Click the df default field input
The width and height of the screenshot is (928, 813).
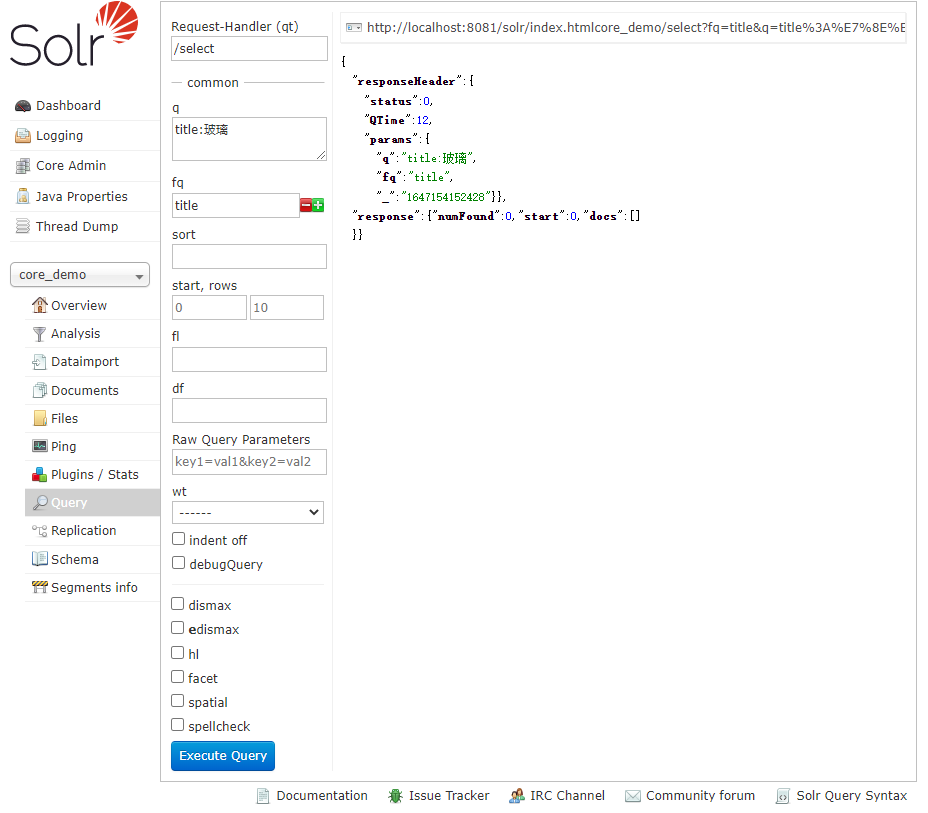[x=249, y=411]
